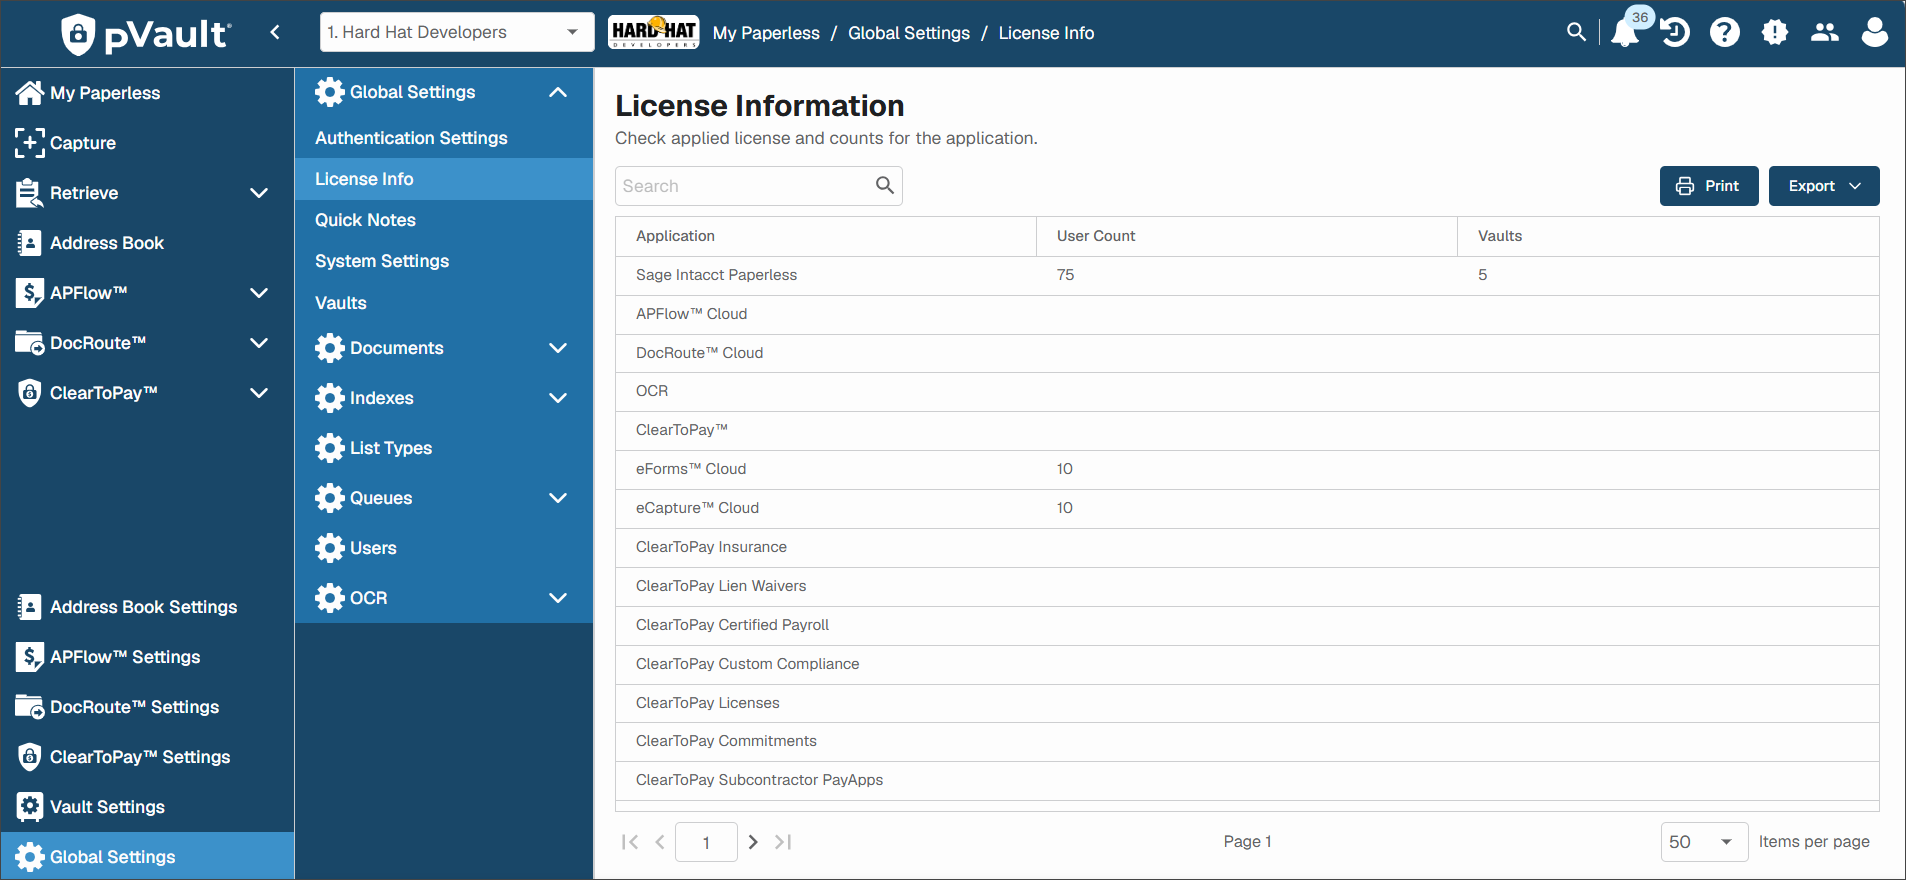Collapse the Global Settings section chevron
The width and height of the screenshot is (1906, 880).
pyautogui.click(x=558, y=92)
